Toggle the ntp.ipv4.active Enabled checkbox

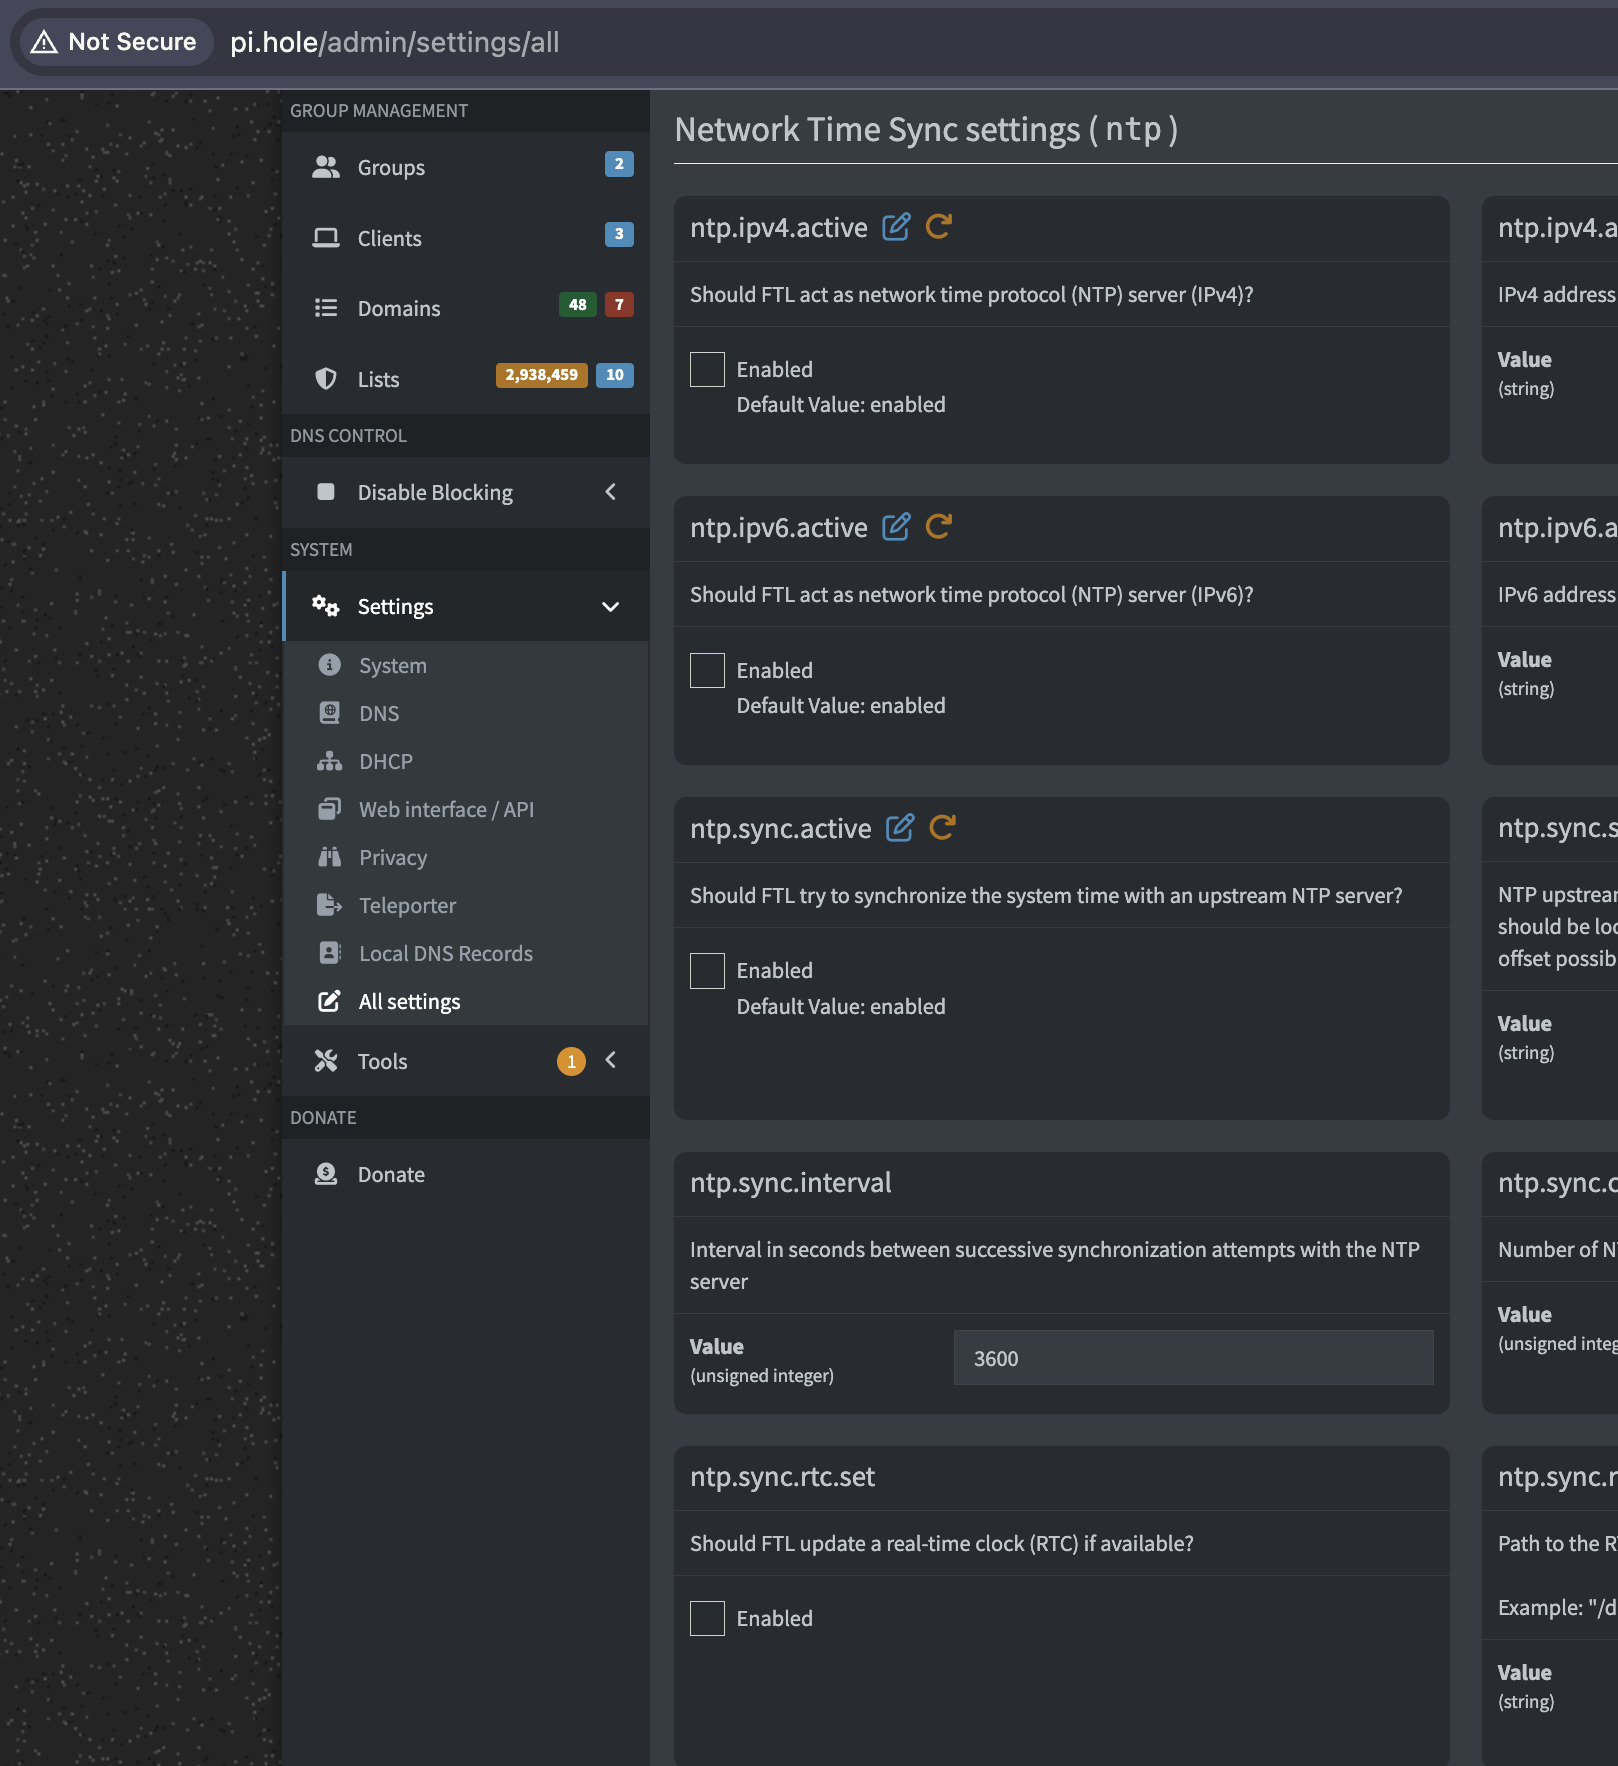[707, 369]
